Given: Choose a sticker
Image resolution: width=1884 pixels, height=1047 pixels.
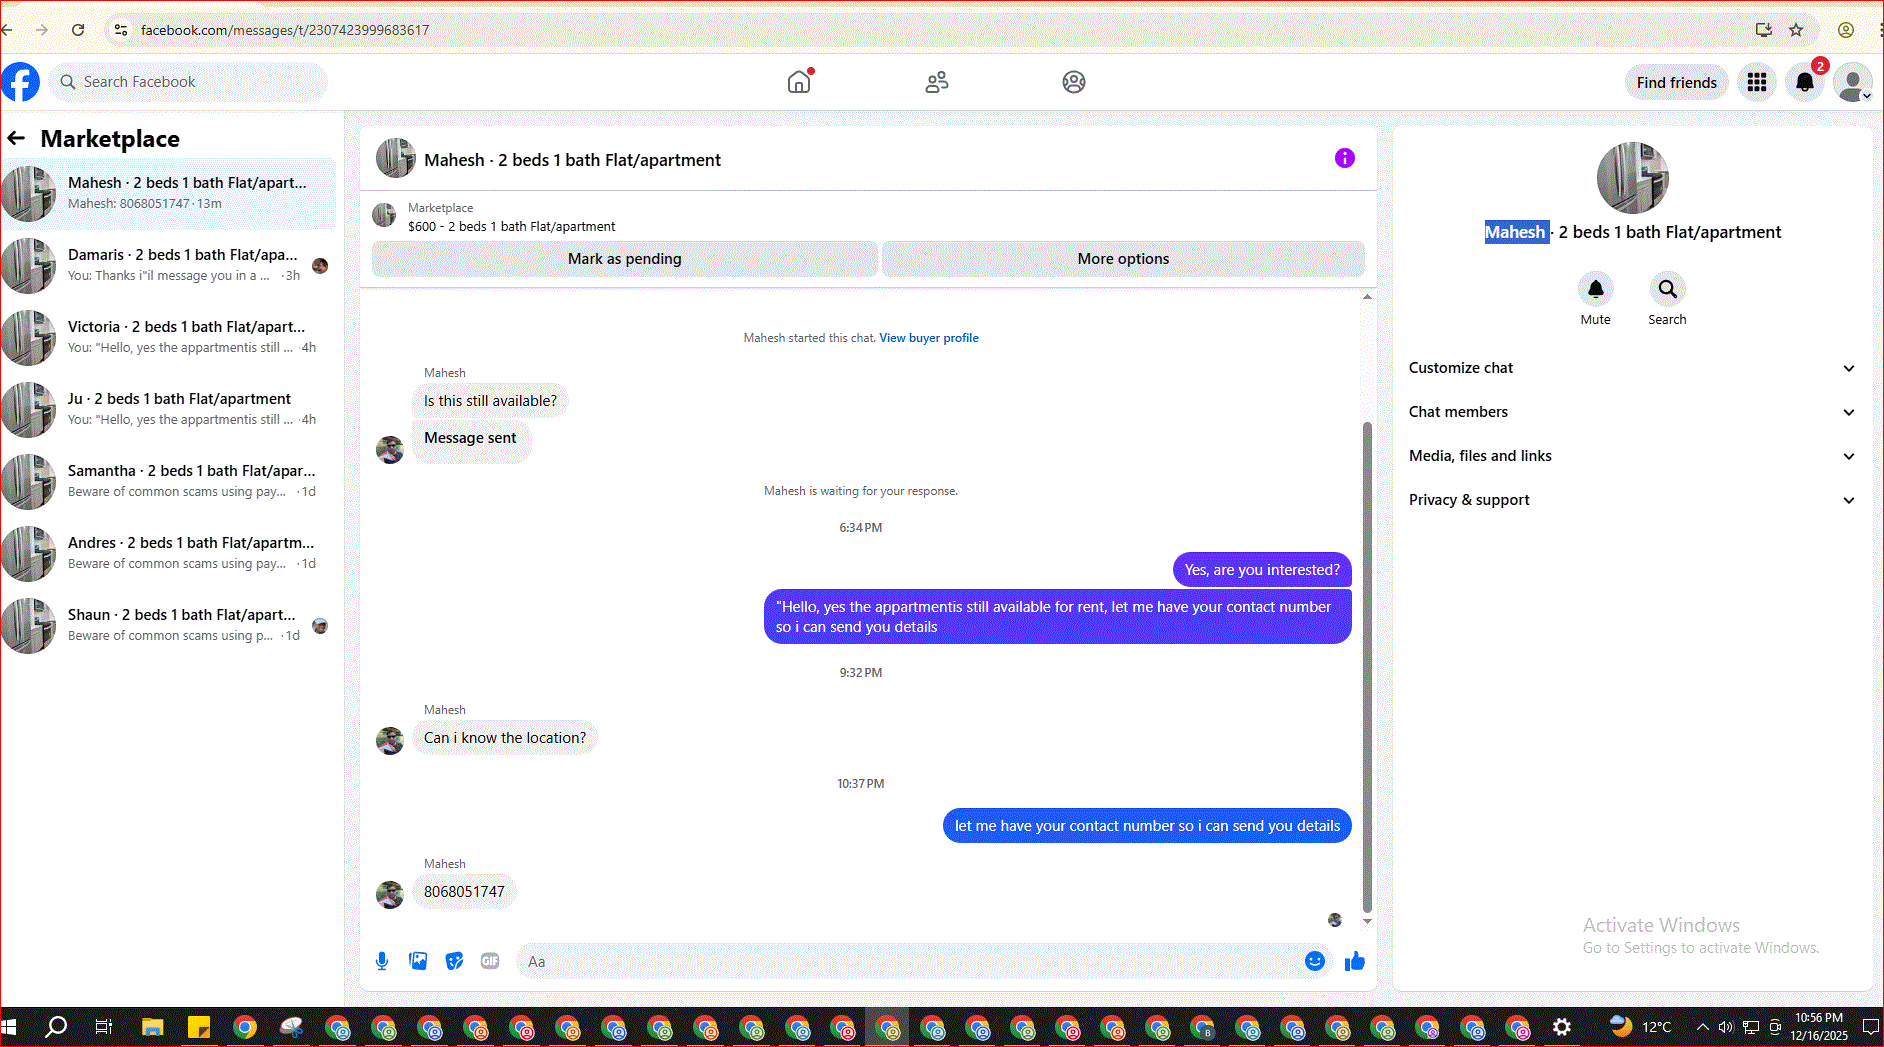Looking at the screenshot, I should tap(454, 961).
